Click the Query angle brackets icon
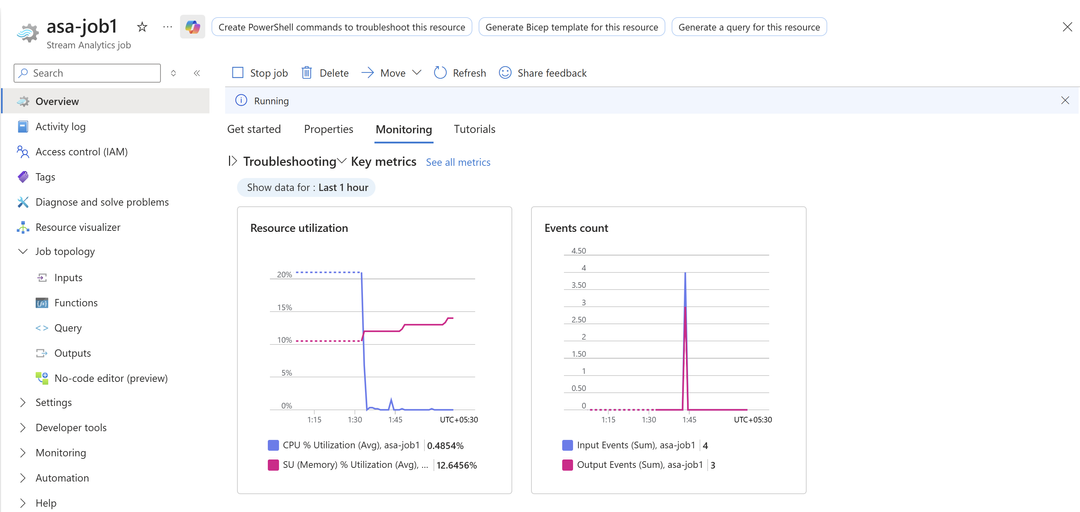 (x=41, y=328)
